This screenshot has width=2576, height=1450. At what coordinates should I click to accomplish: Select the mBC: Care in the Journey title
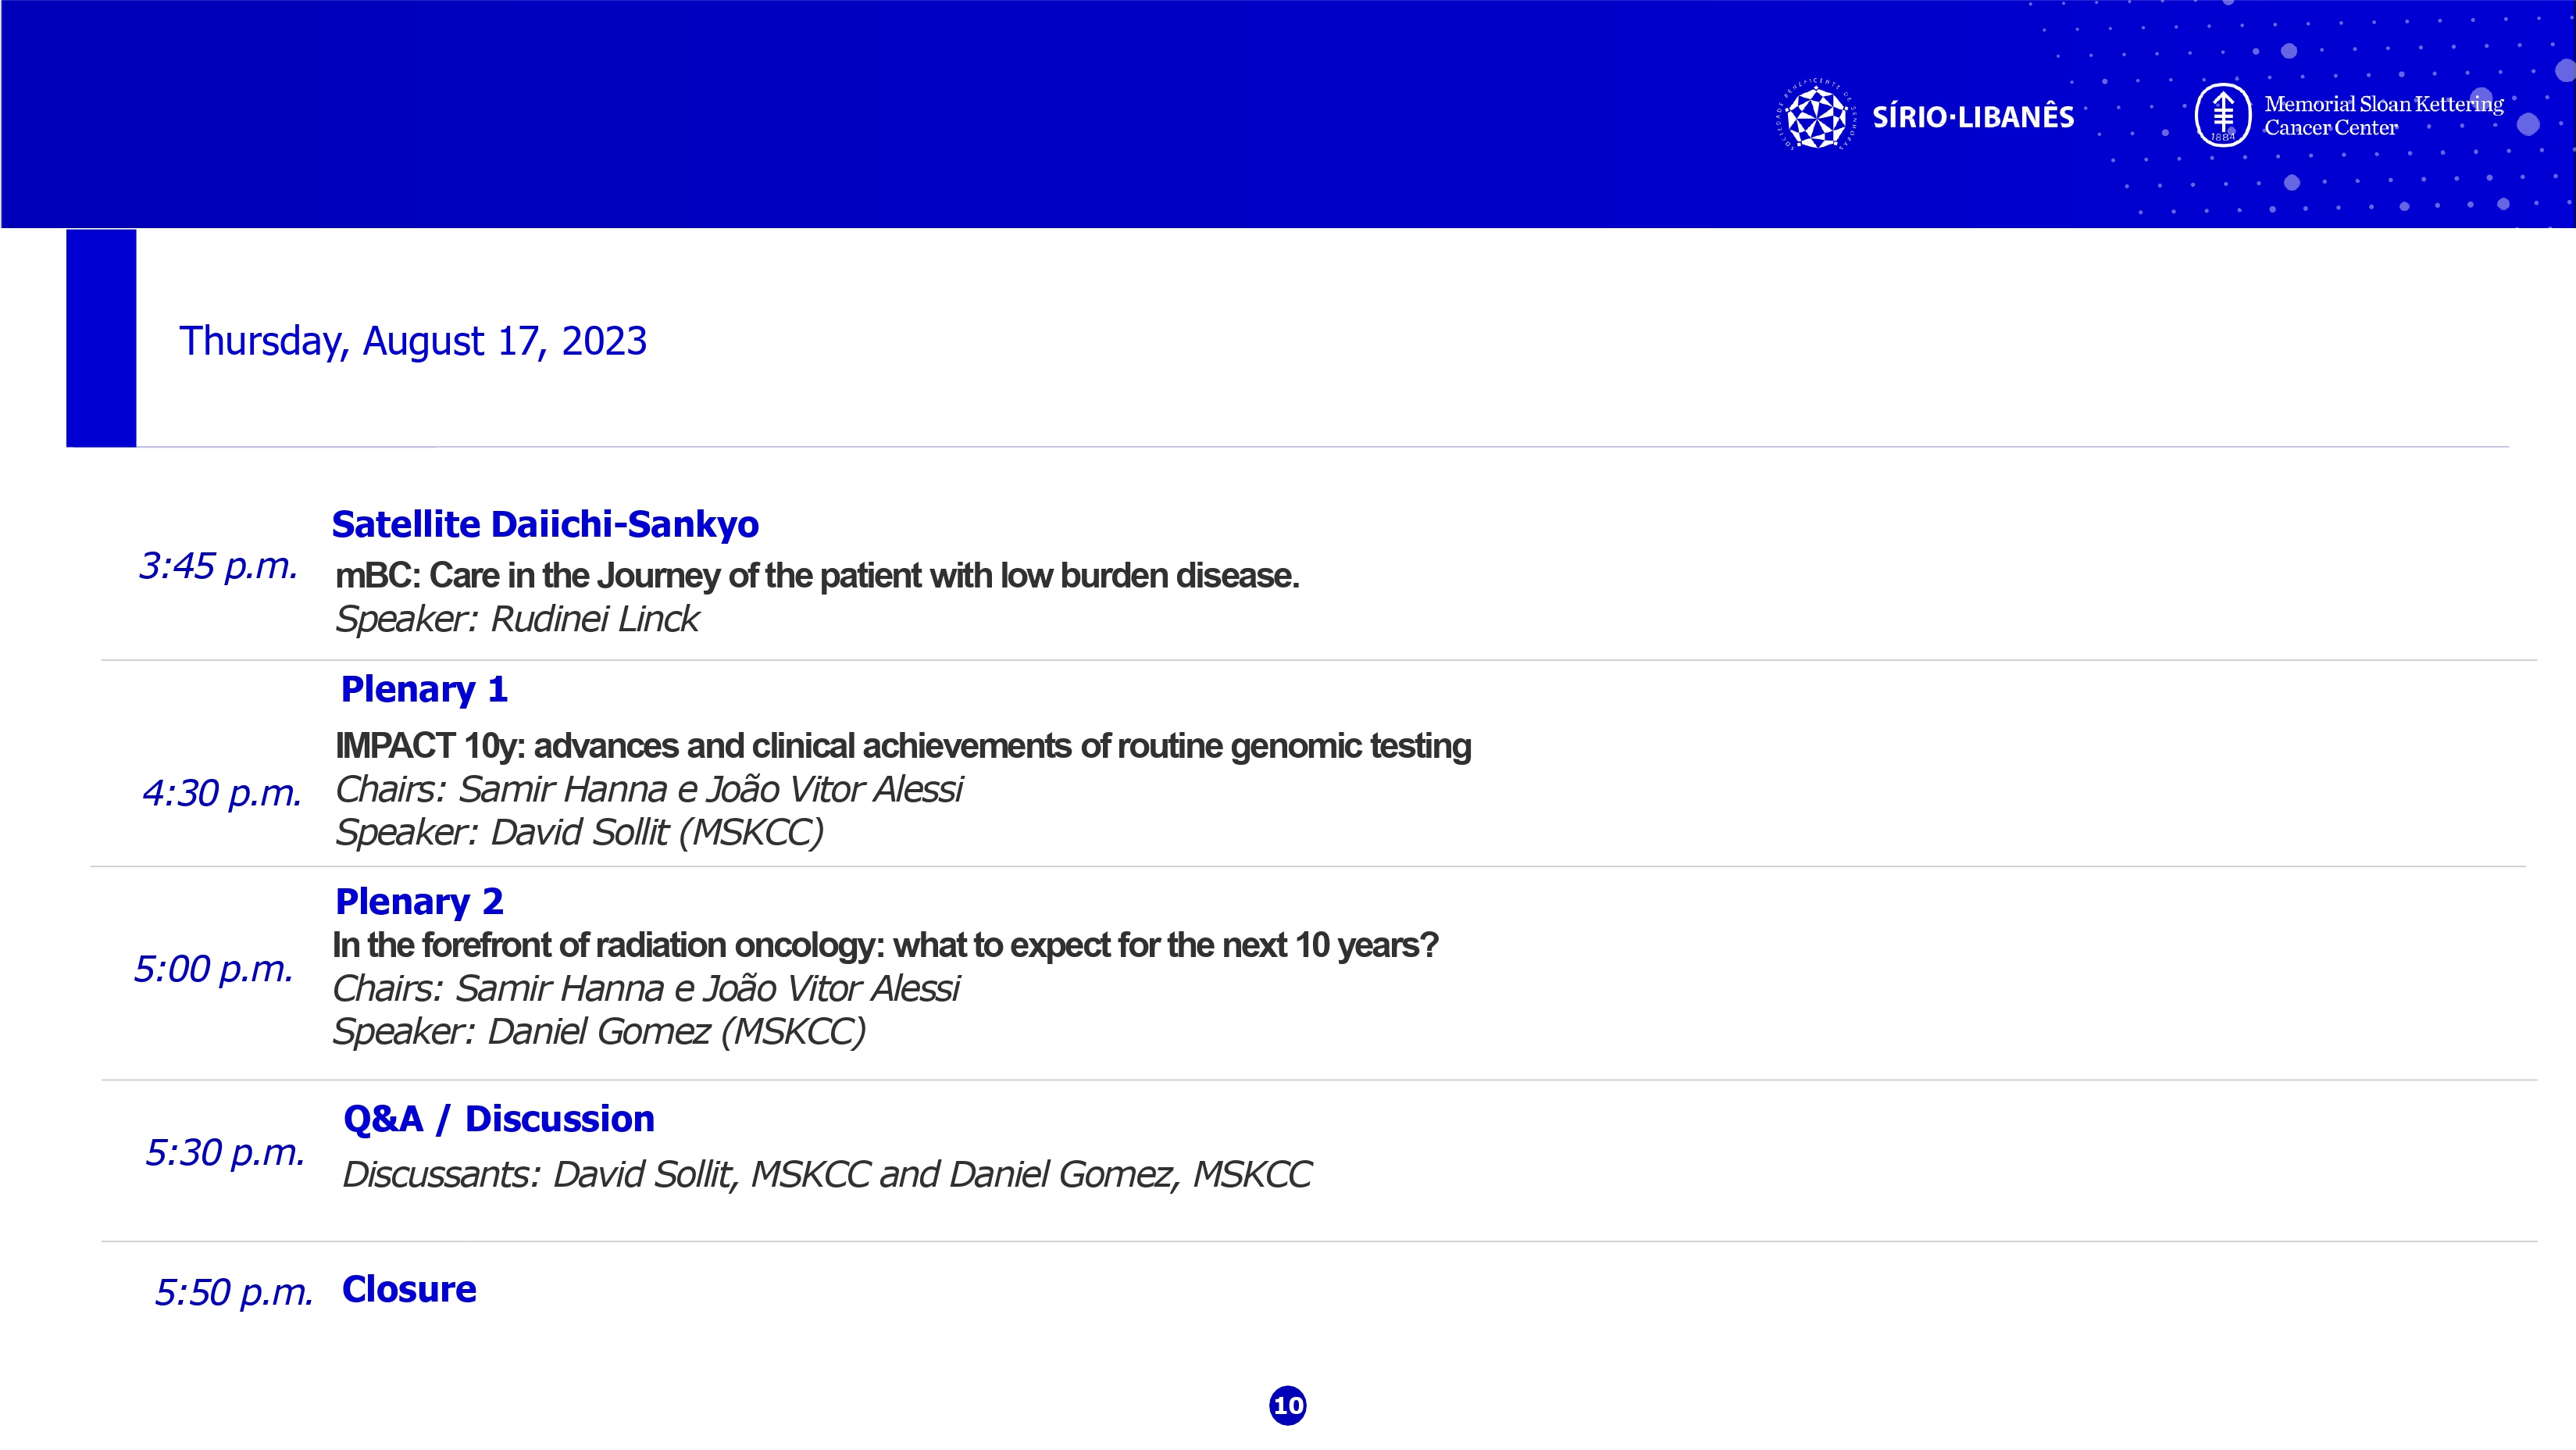click(x=817, y=576)
